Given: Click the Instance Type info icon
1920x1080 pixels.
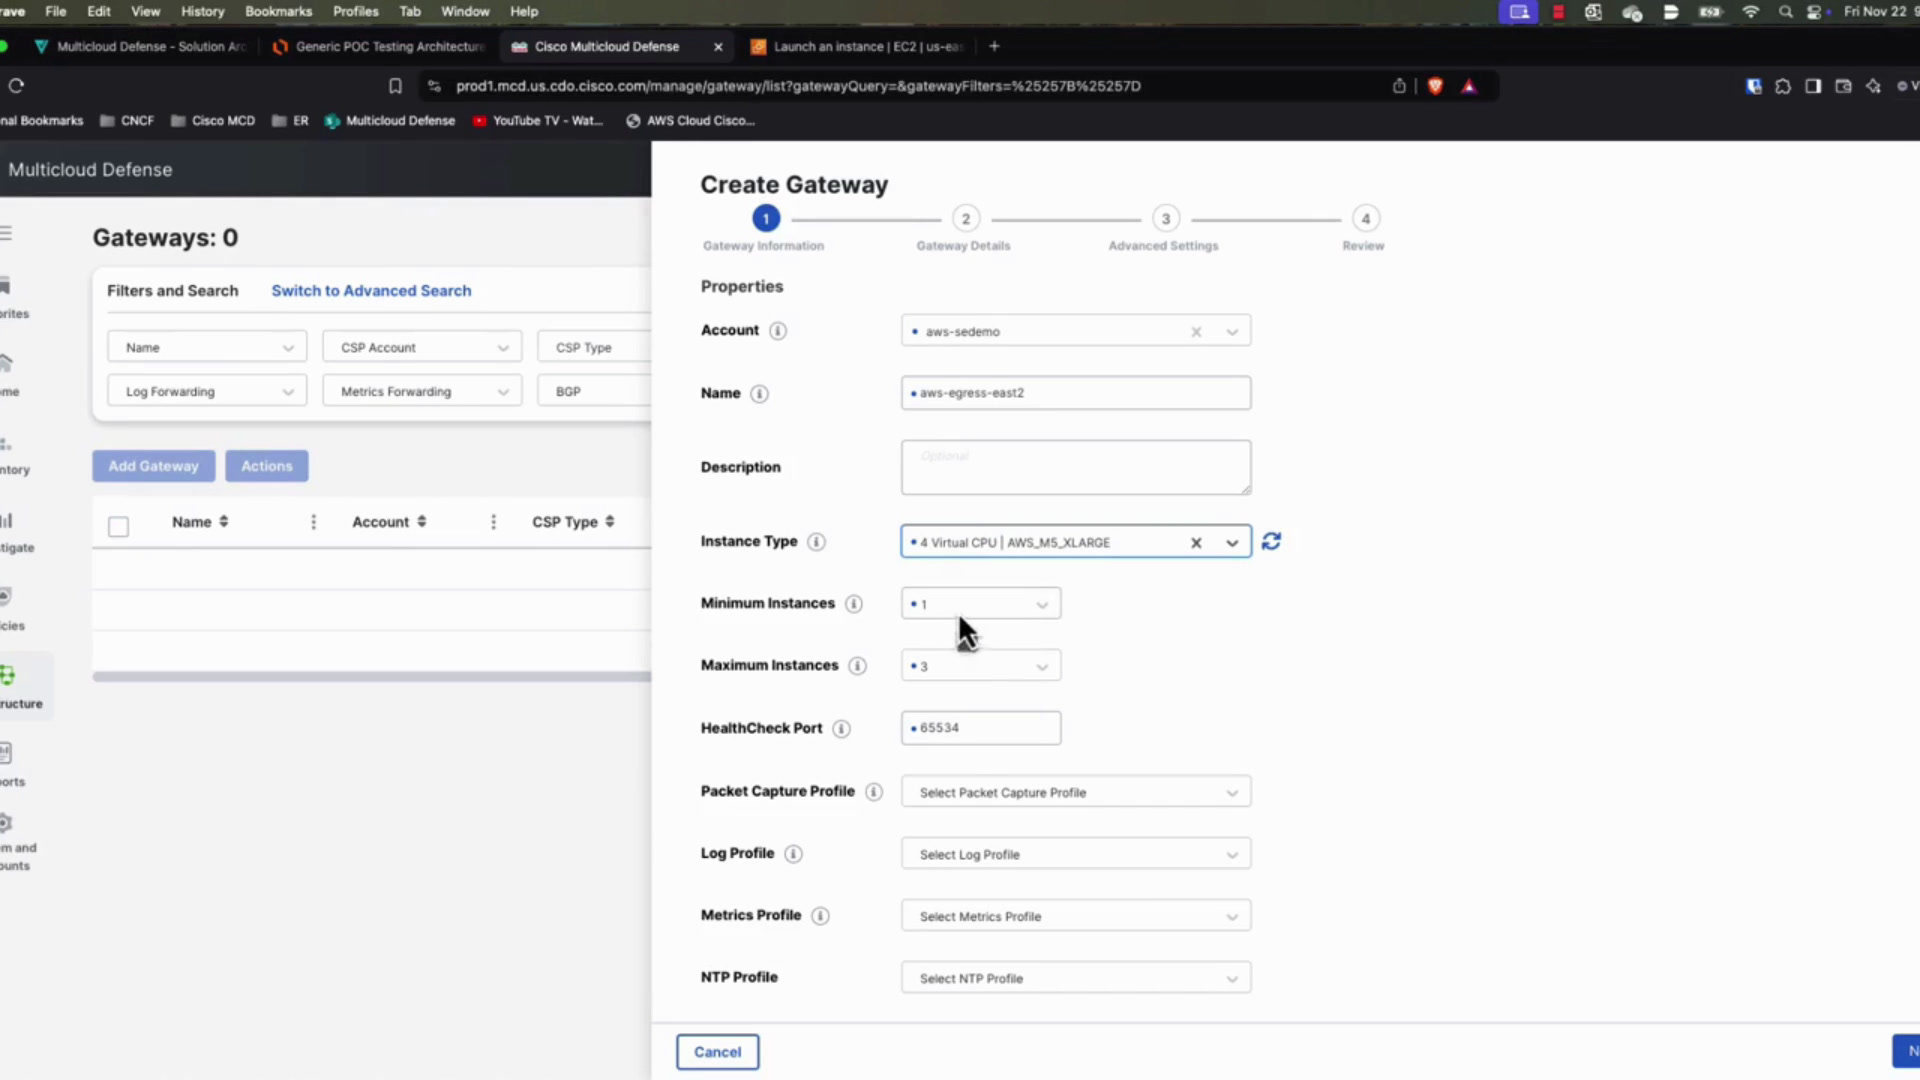Looking at the screenshot, I should coord(817,542).
